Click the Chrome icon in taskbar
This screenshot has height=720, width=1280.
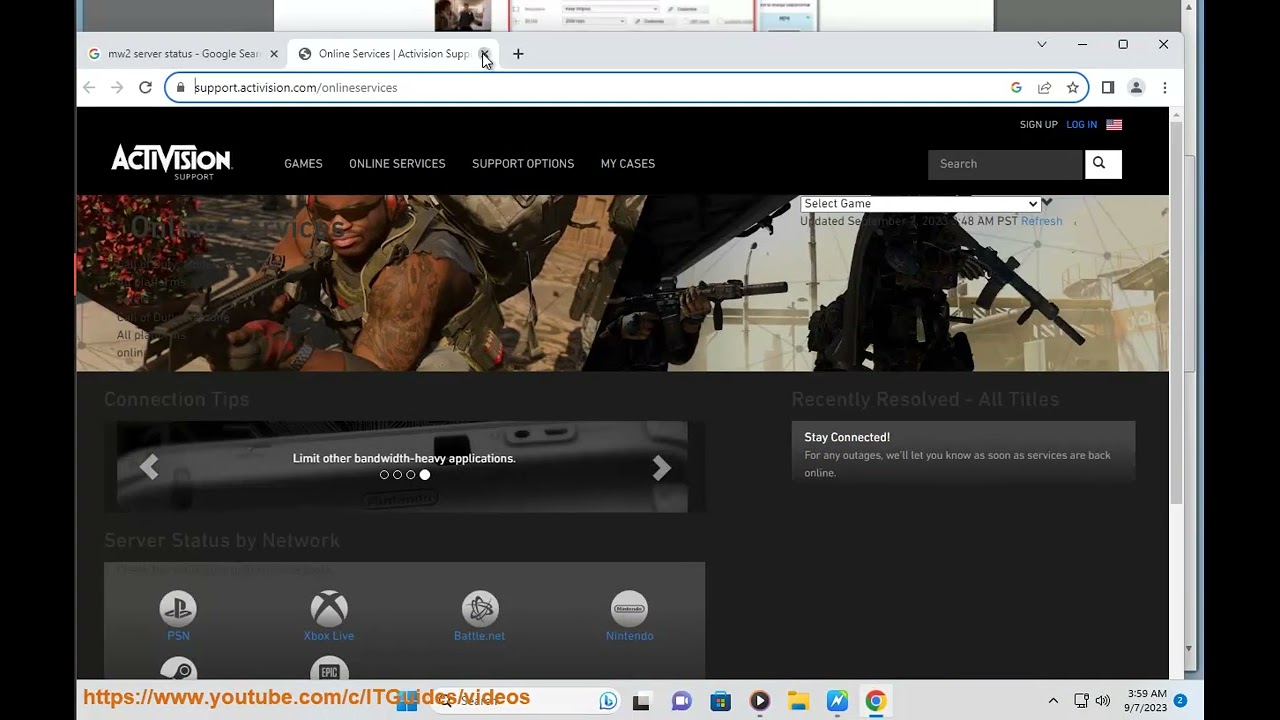click(876, 701)
